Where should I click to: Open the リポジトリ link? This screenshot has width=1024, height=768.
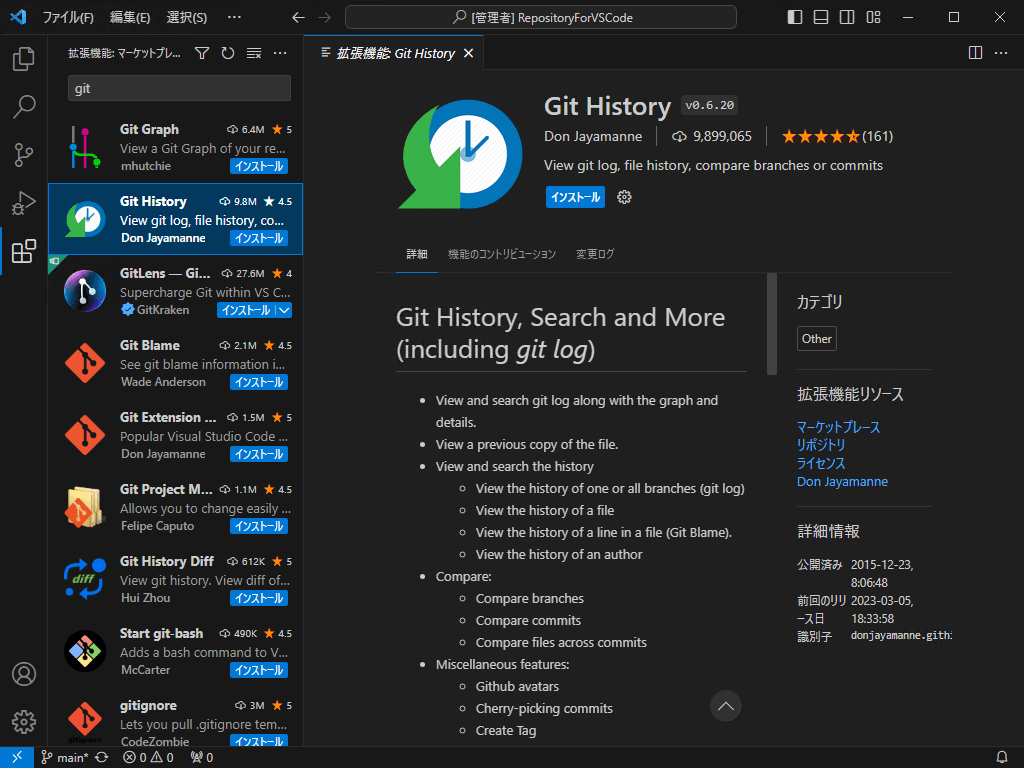[x=821, y=445]
